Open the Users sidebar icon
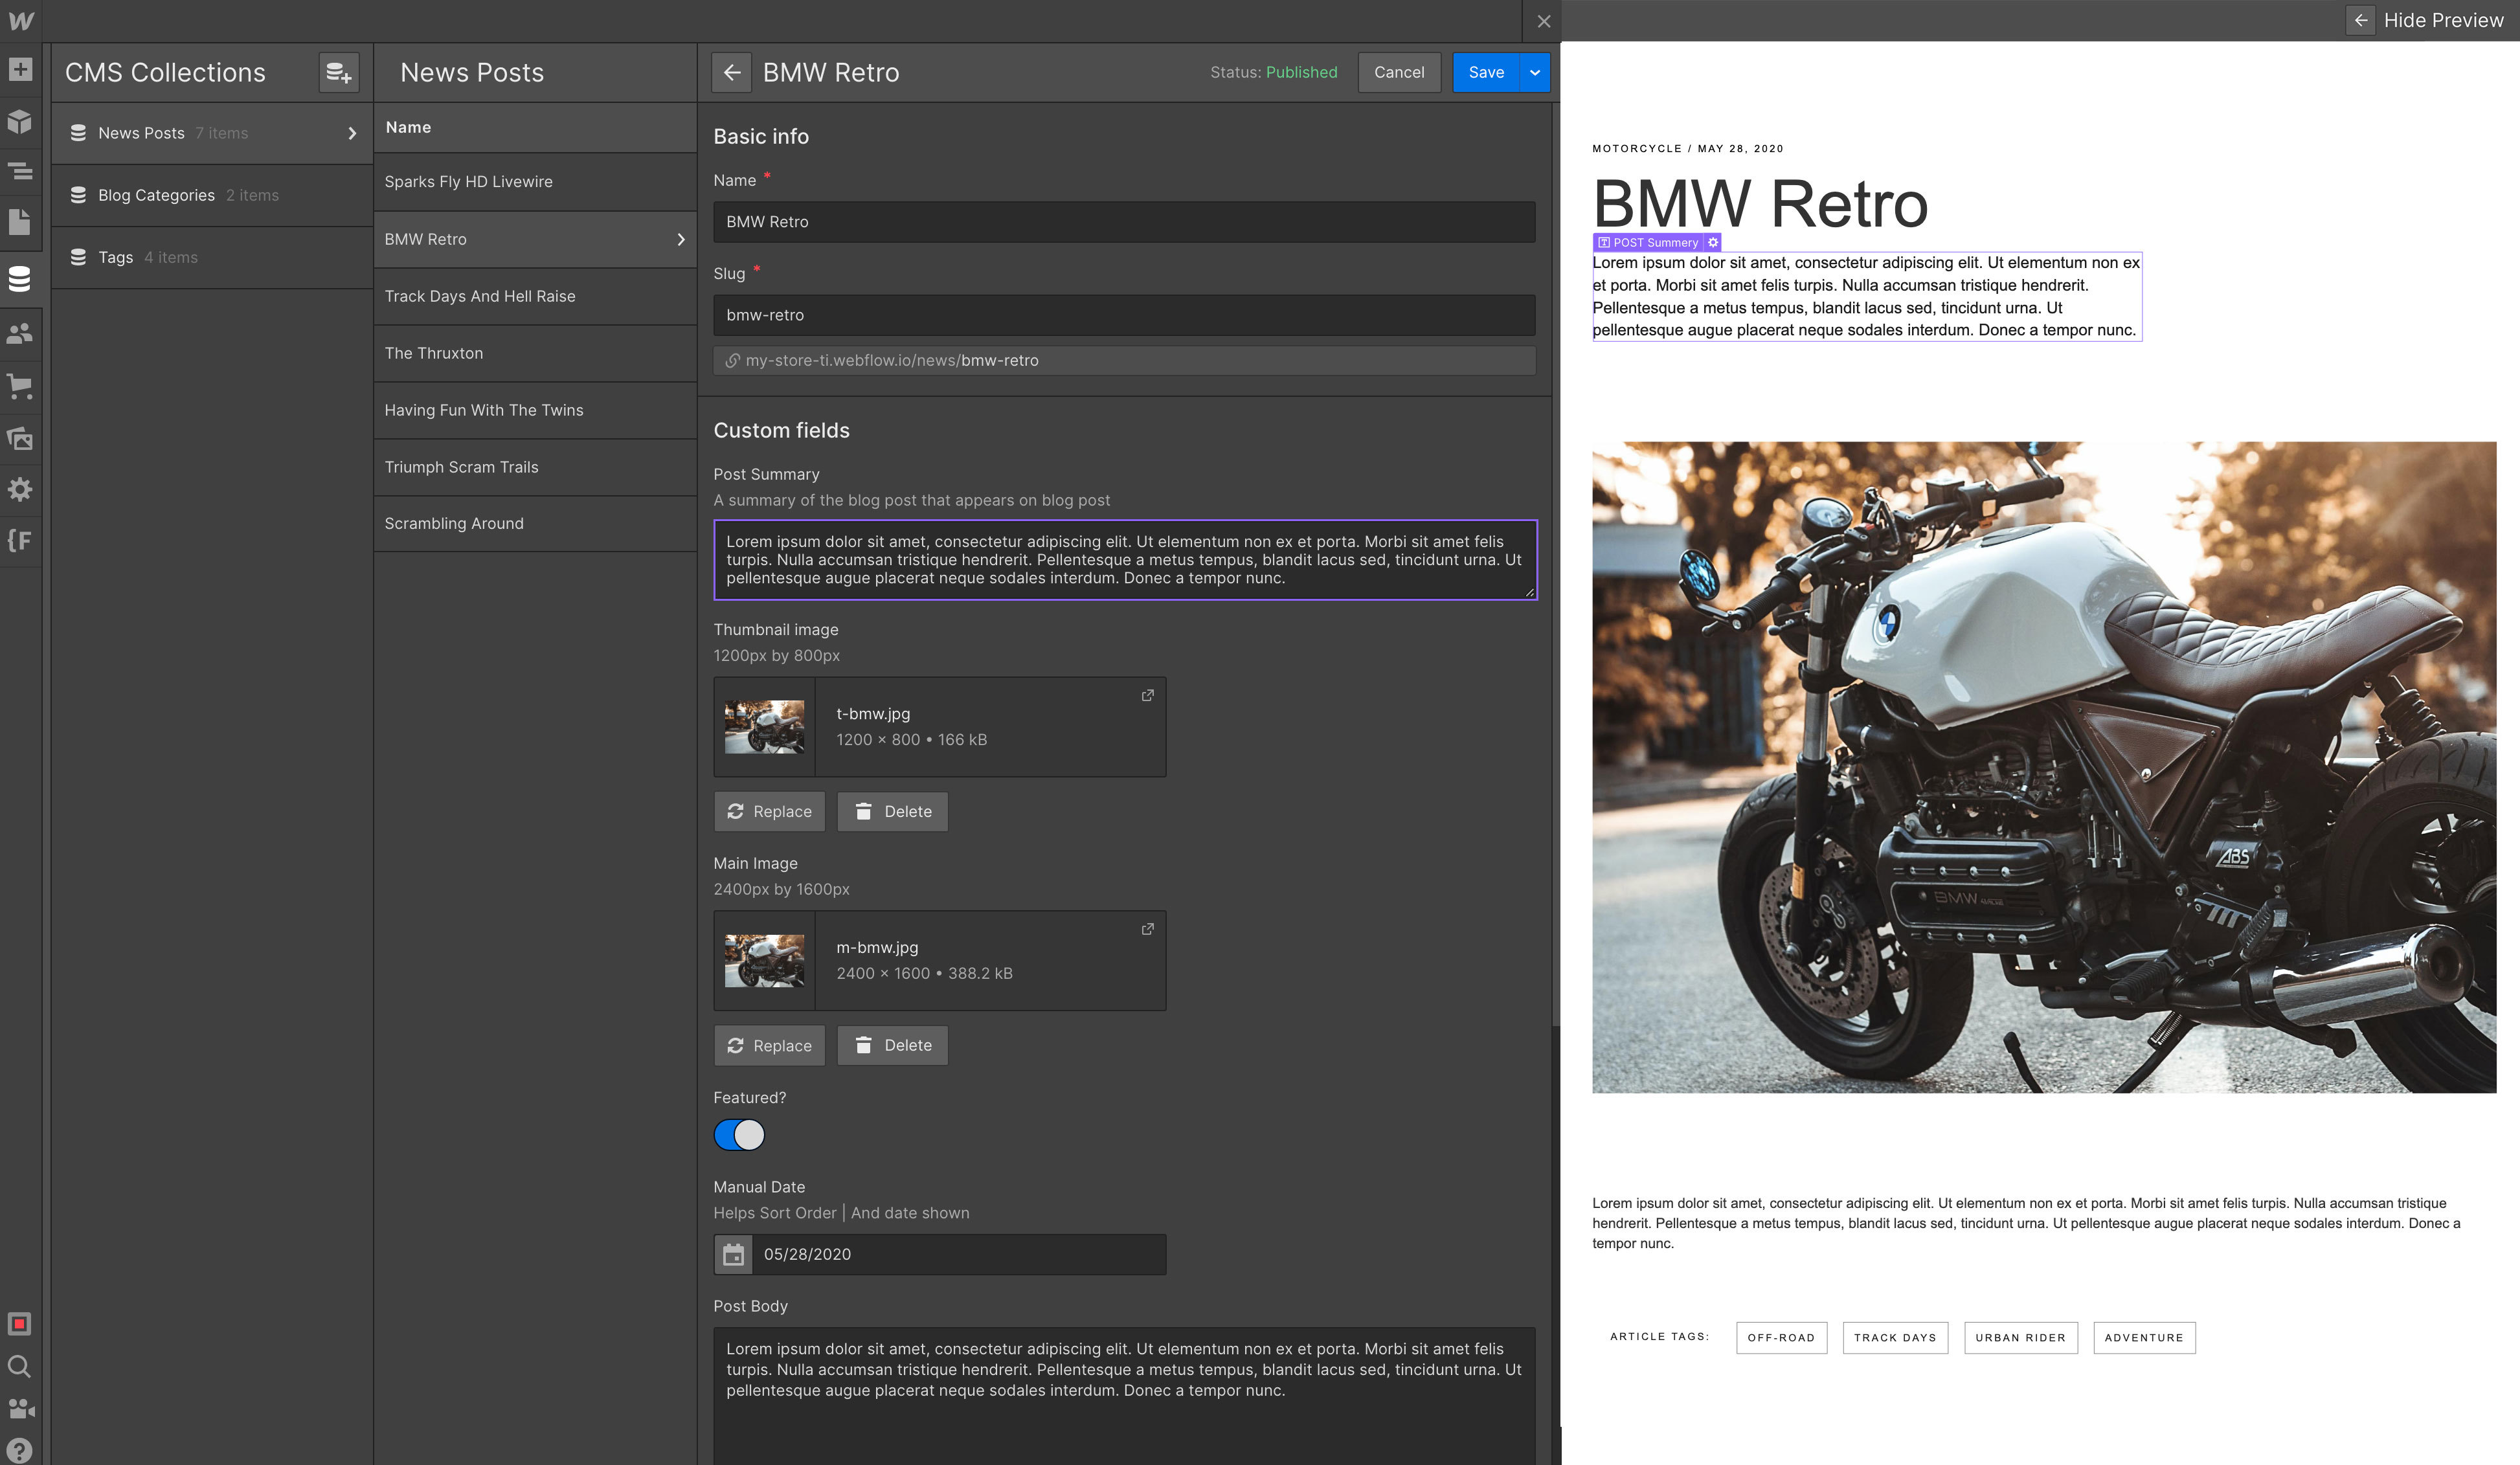This screenshot has width=2520, height=1465. 20,333
